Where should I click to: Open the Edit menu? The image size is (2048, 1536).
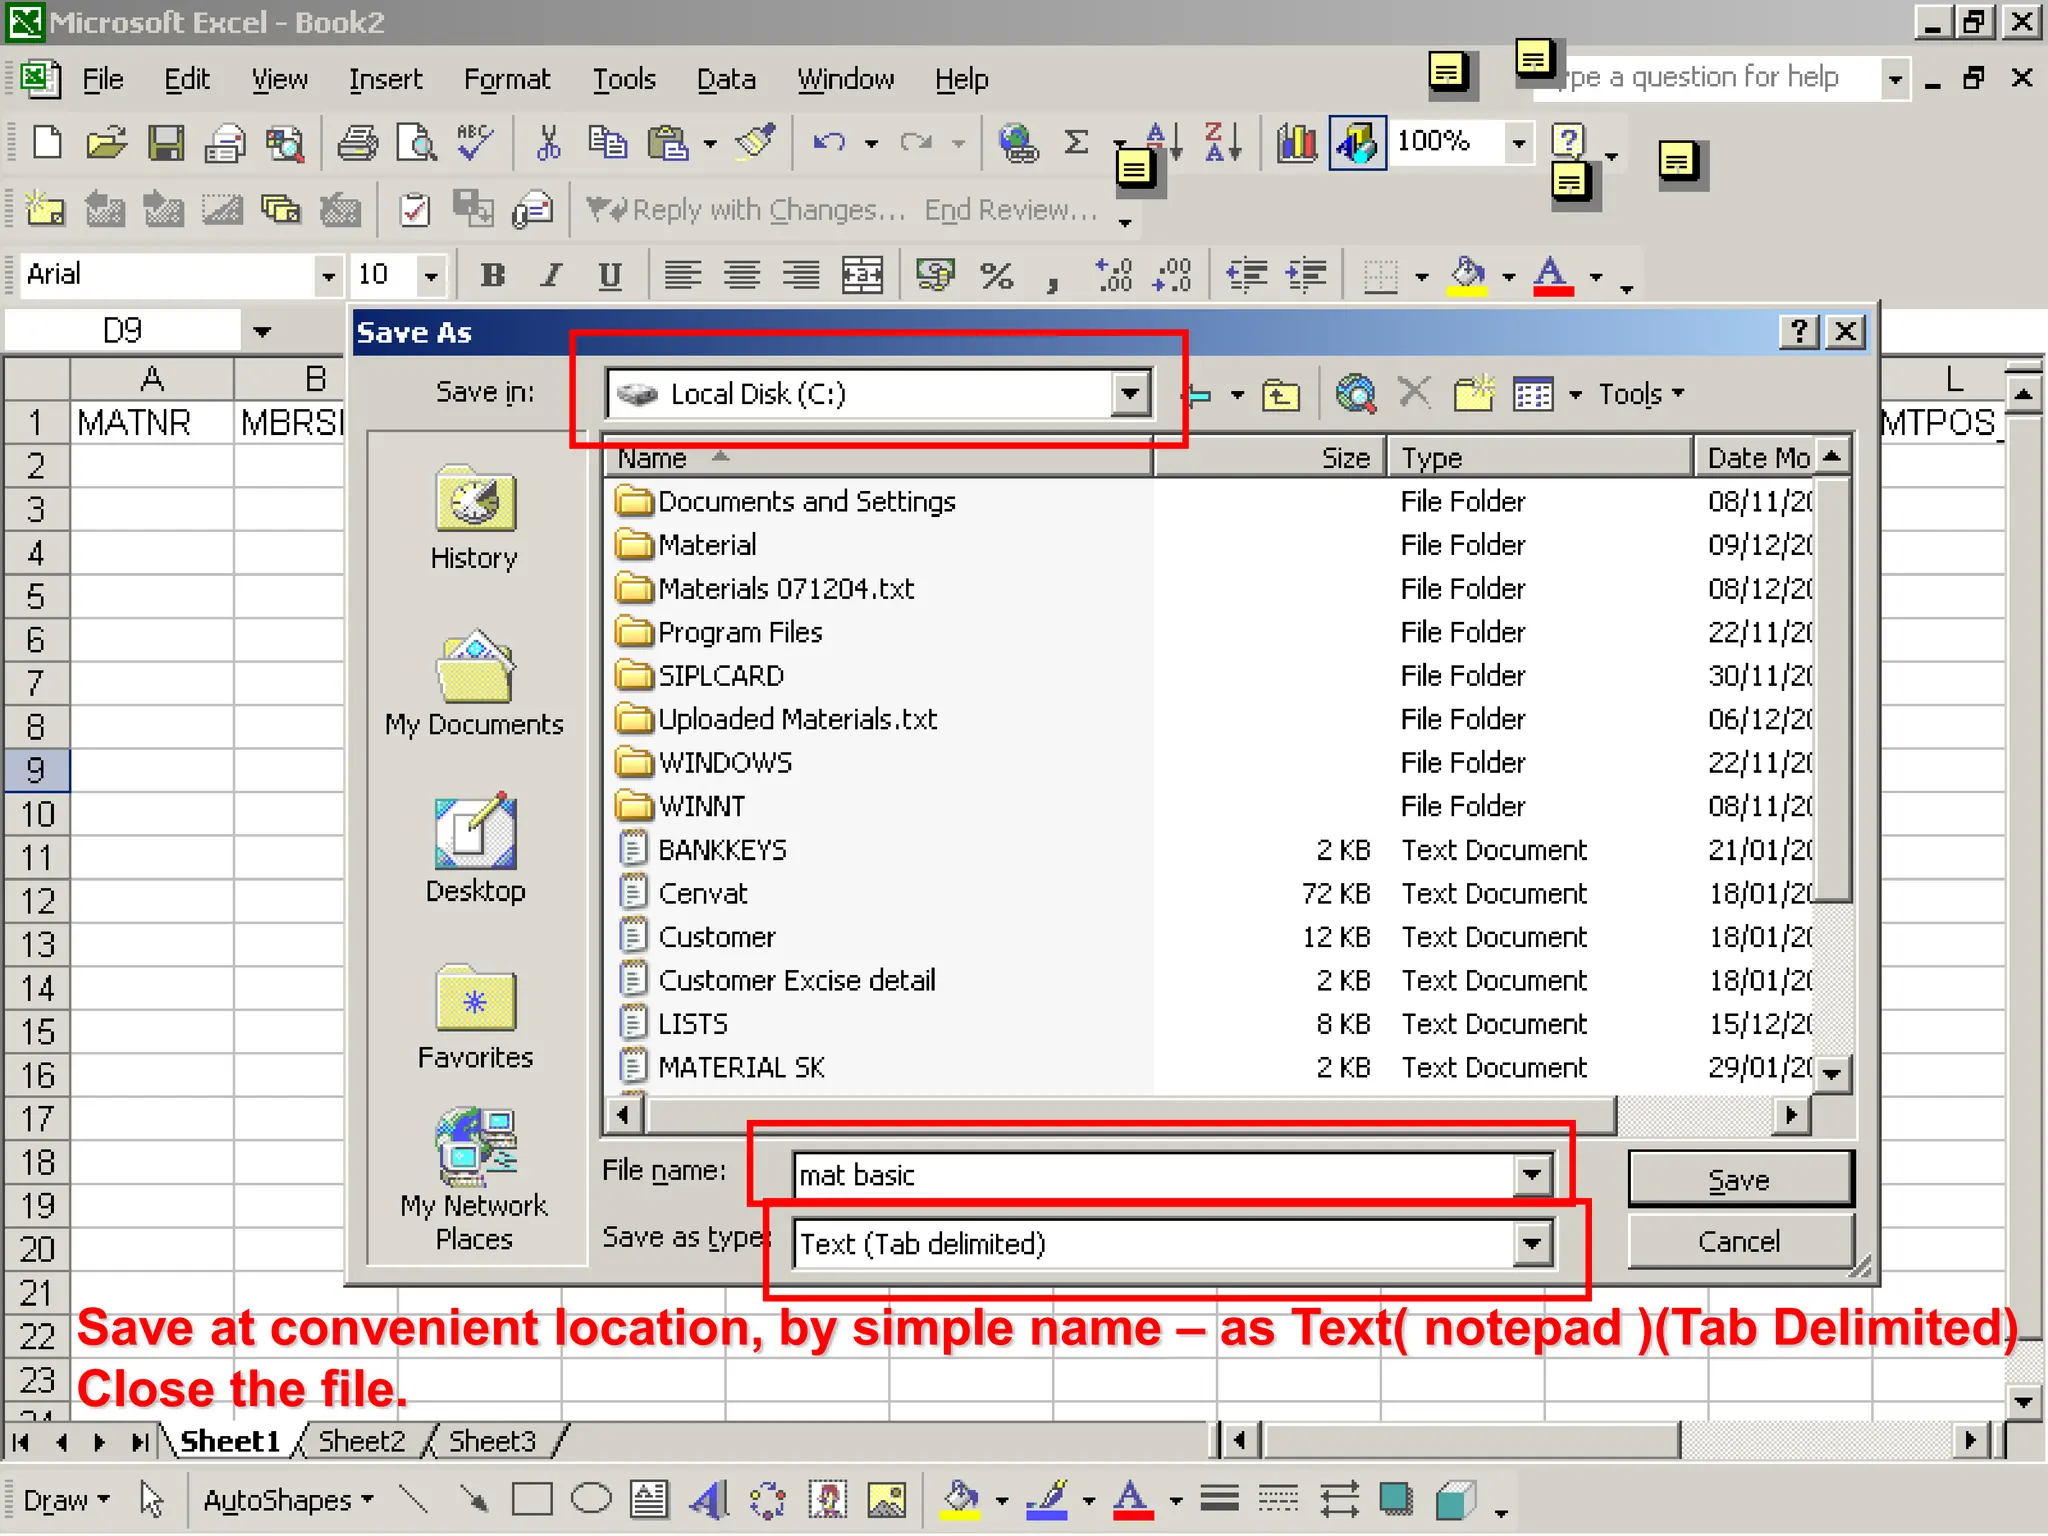186,79
